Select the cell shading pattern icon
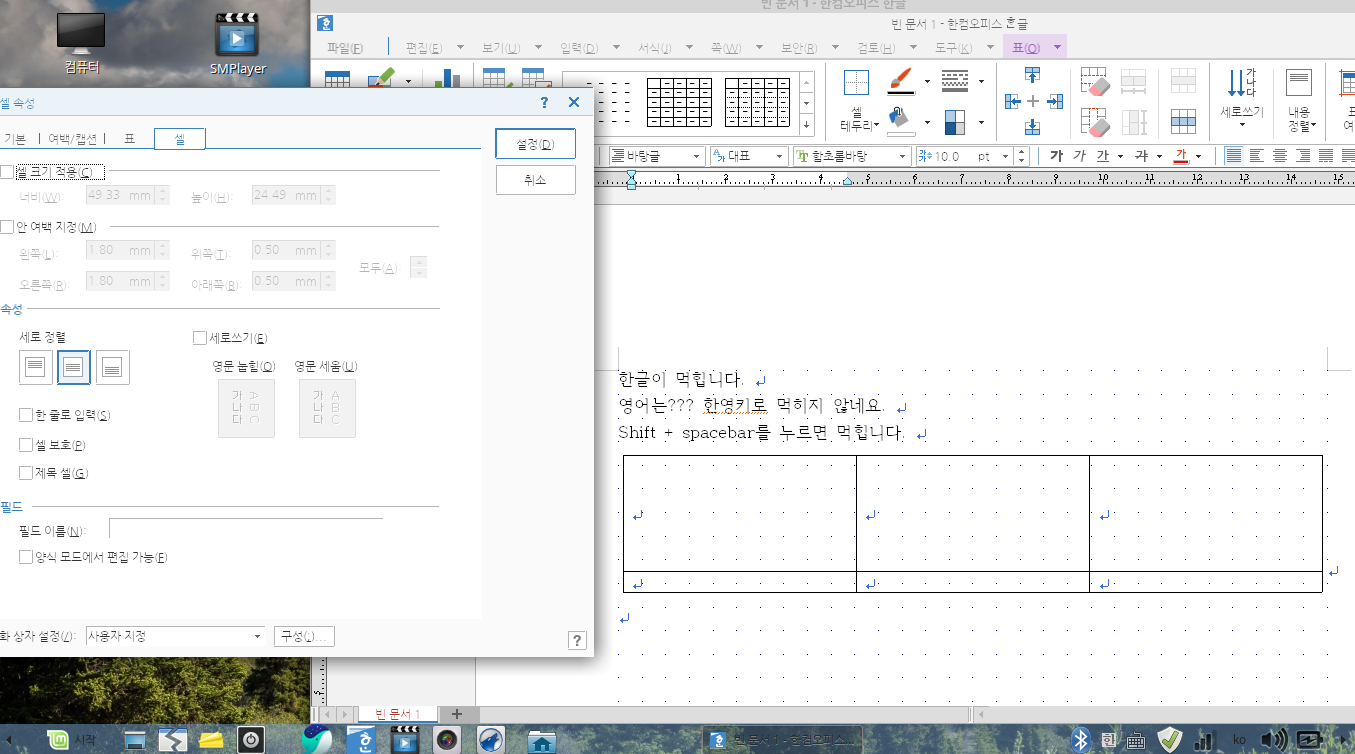Image resolution: width=1355 pixels, height=754 pixels. click(x=955, y=121)
